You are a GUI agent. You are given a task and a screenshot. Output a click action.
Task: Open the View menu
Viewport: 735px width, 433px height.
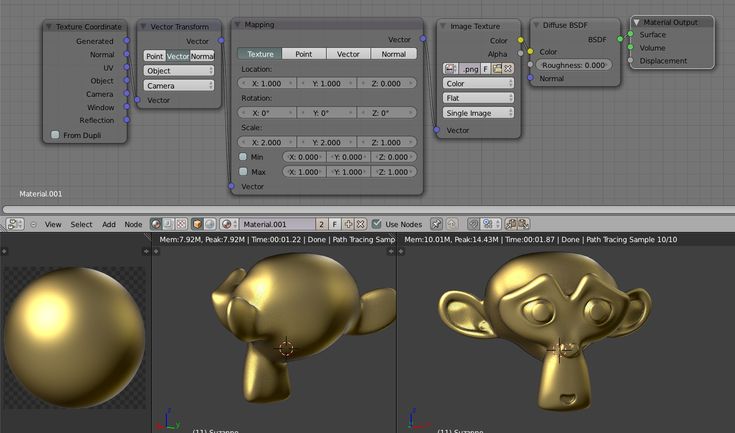[x=53, y=224]
